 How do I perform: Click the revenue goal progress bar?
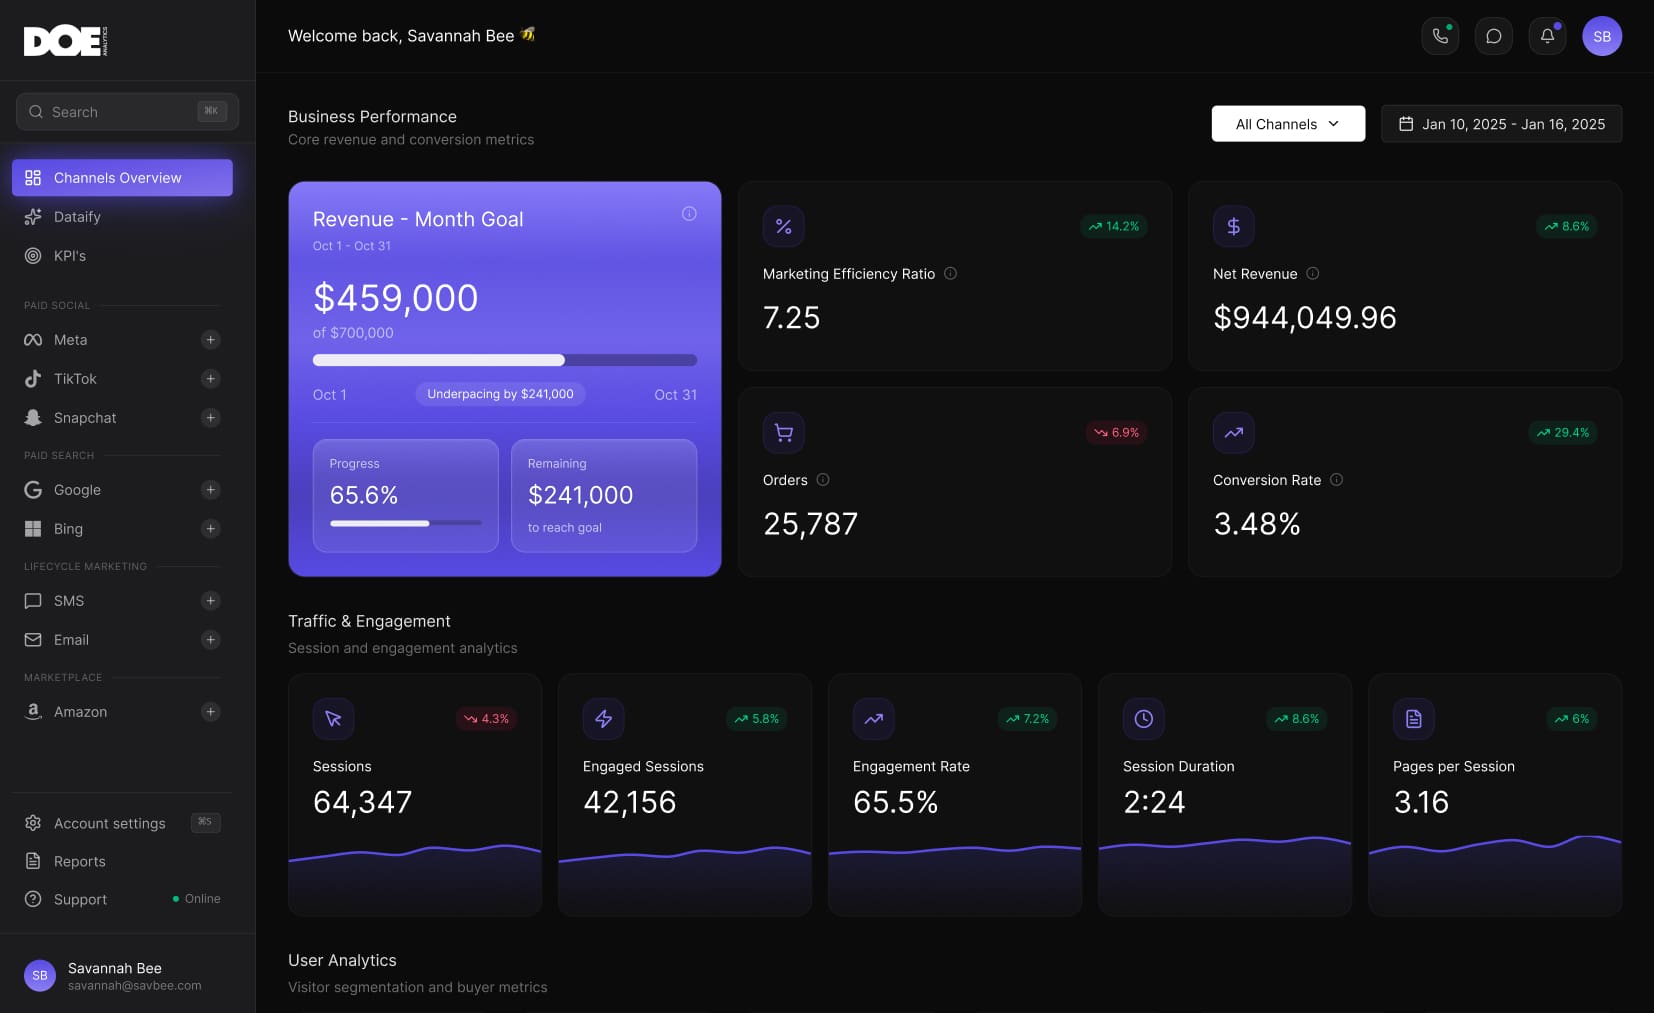pos(504,360)
